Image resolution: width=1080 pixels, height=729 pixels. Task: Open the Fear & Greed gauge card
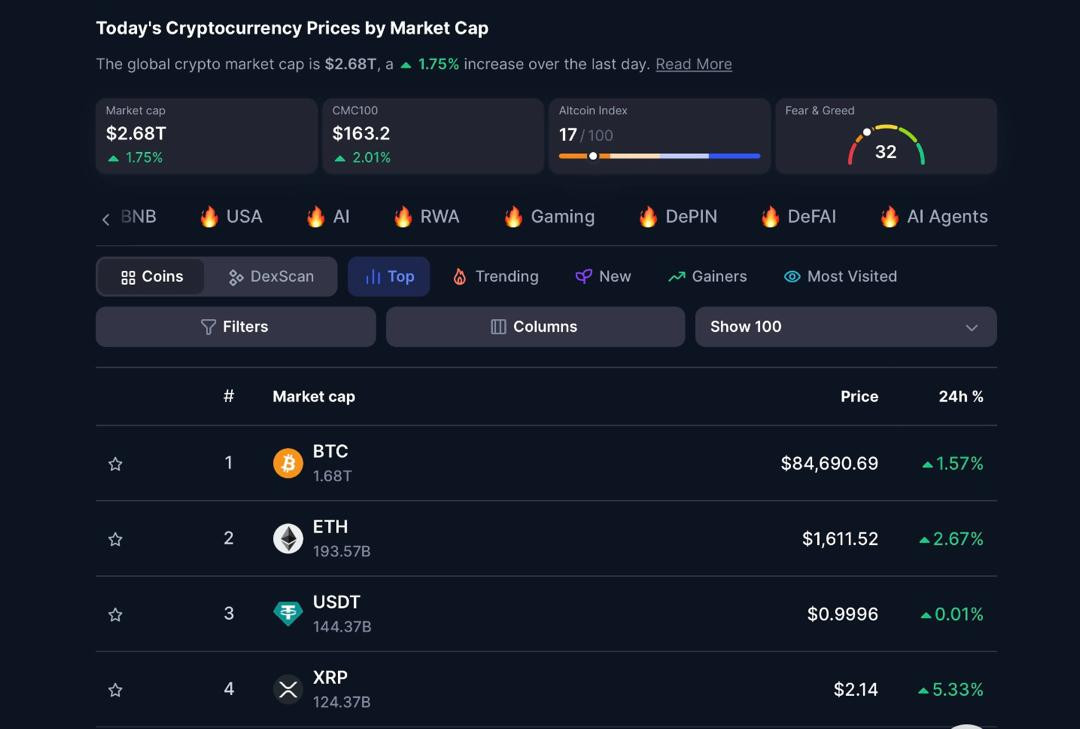885,136
